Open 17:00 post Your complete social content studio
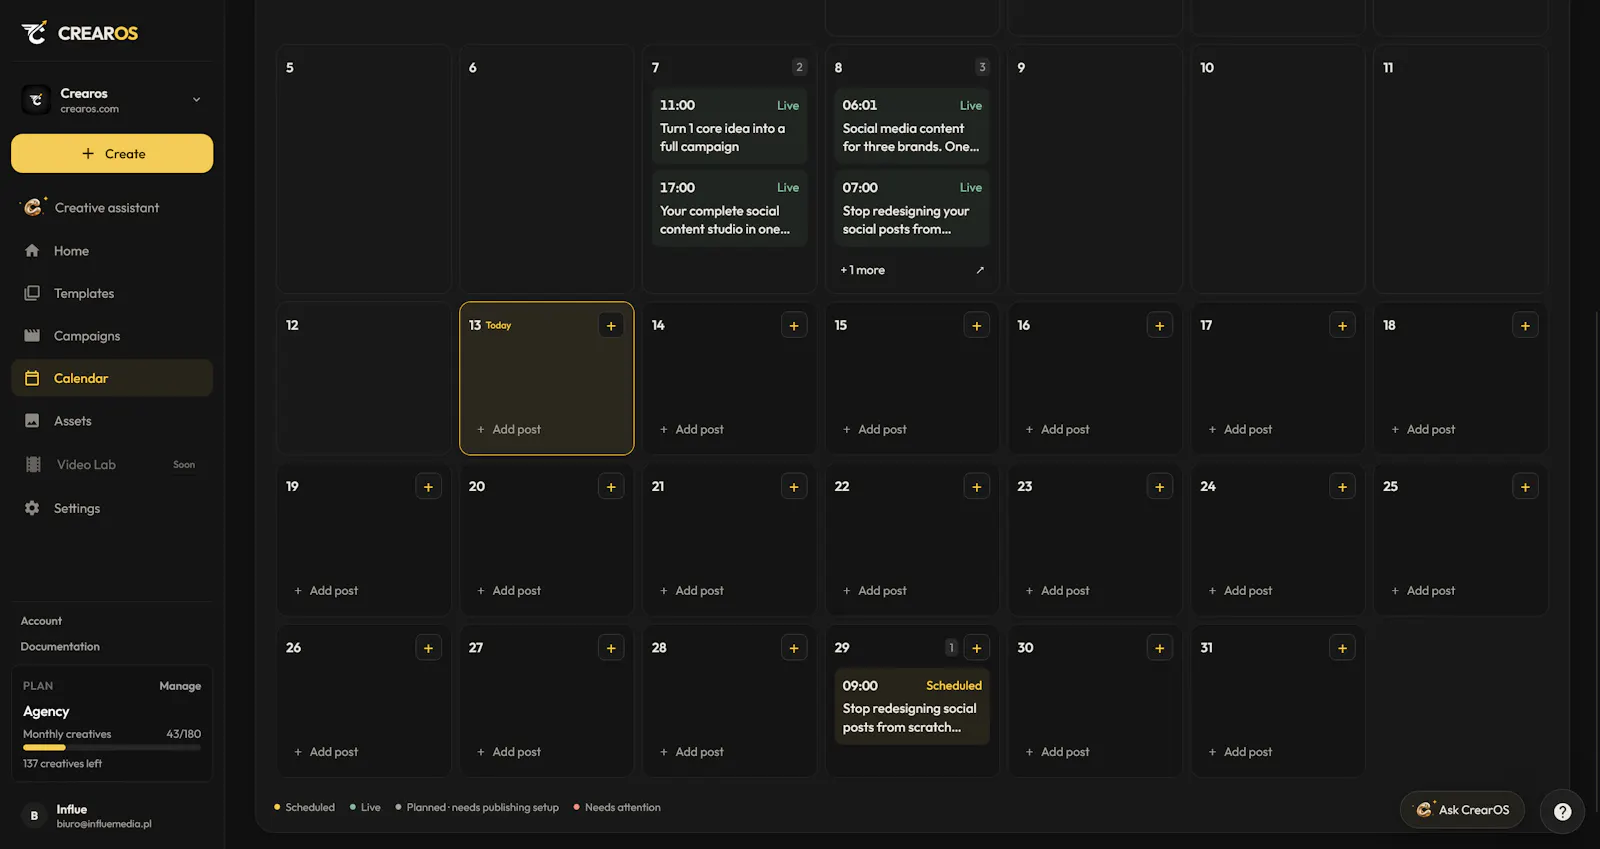 [729, 208]
